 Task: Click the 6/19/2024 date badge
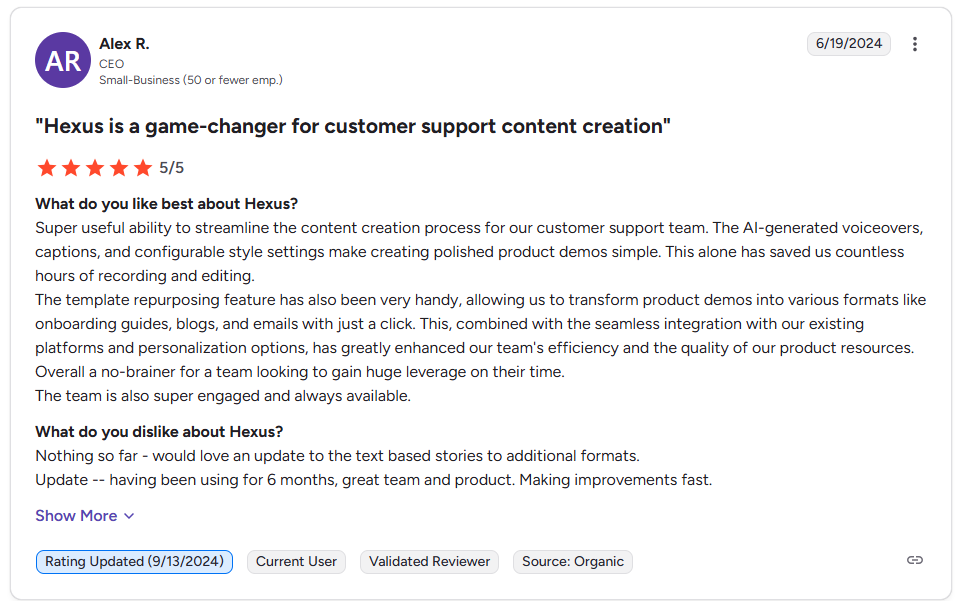pos(848,44)
